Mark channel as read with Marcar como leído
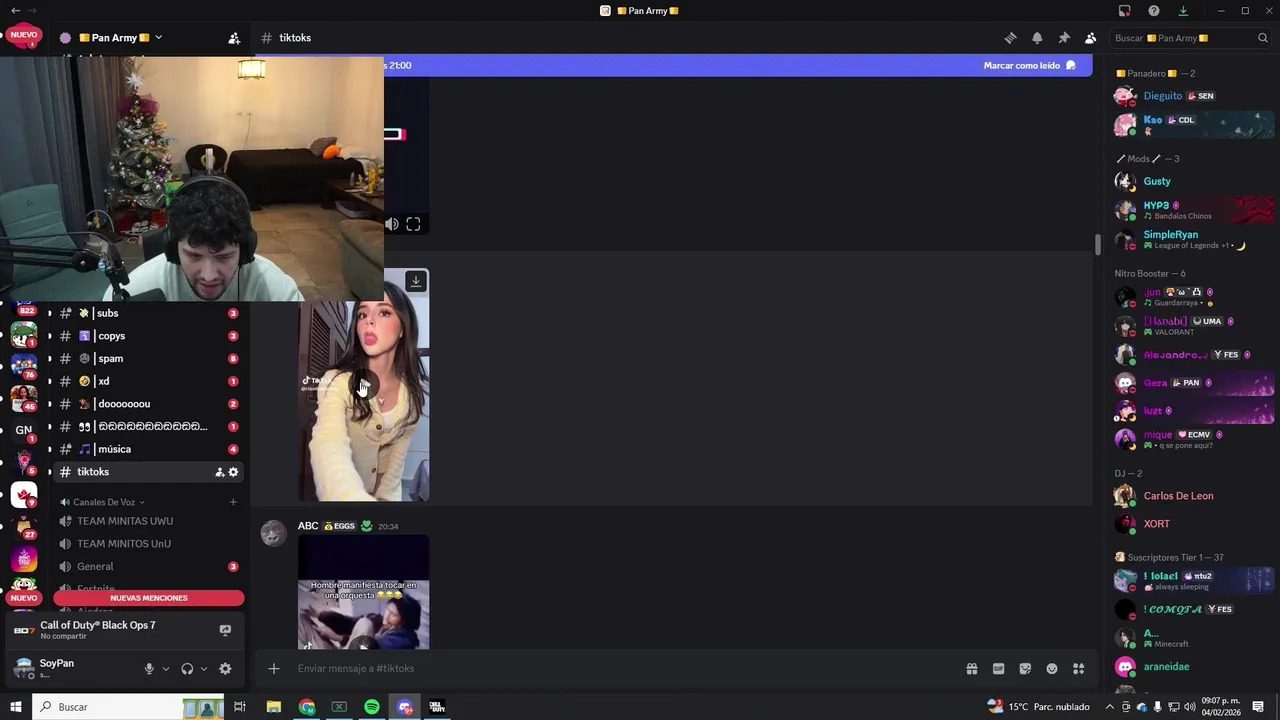 pos(1030,65)
